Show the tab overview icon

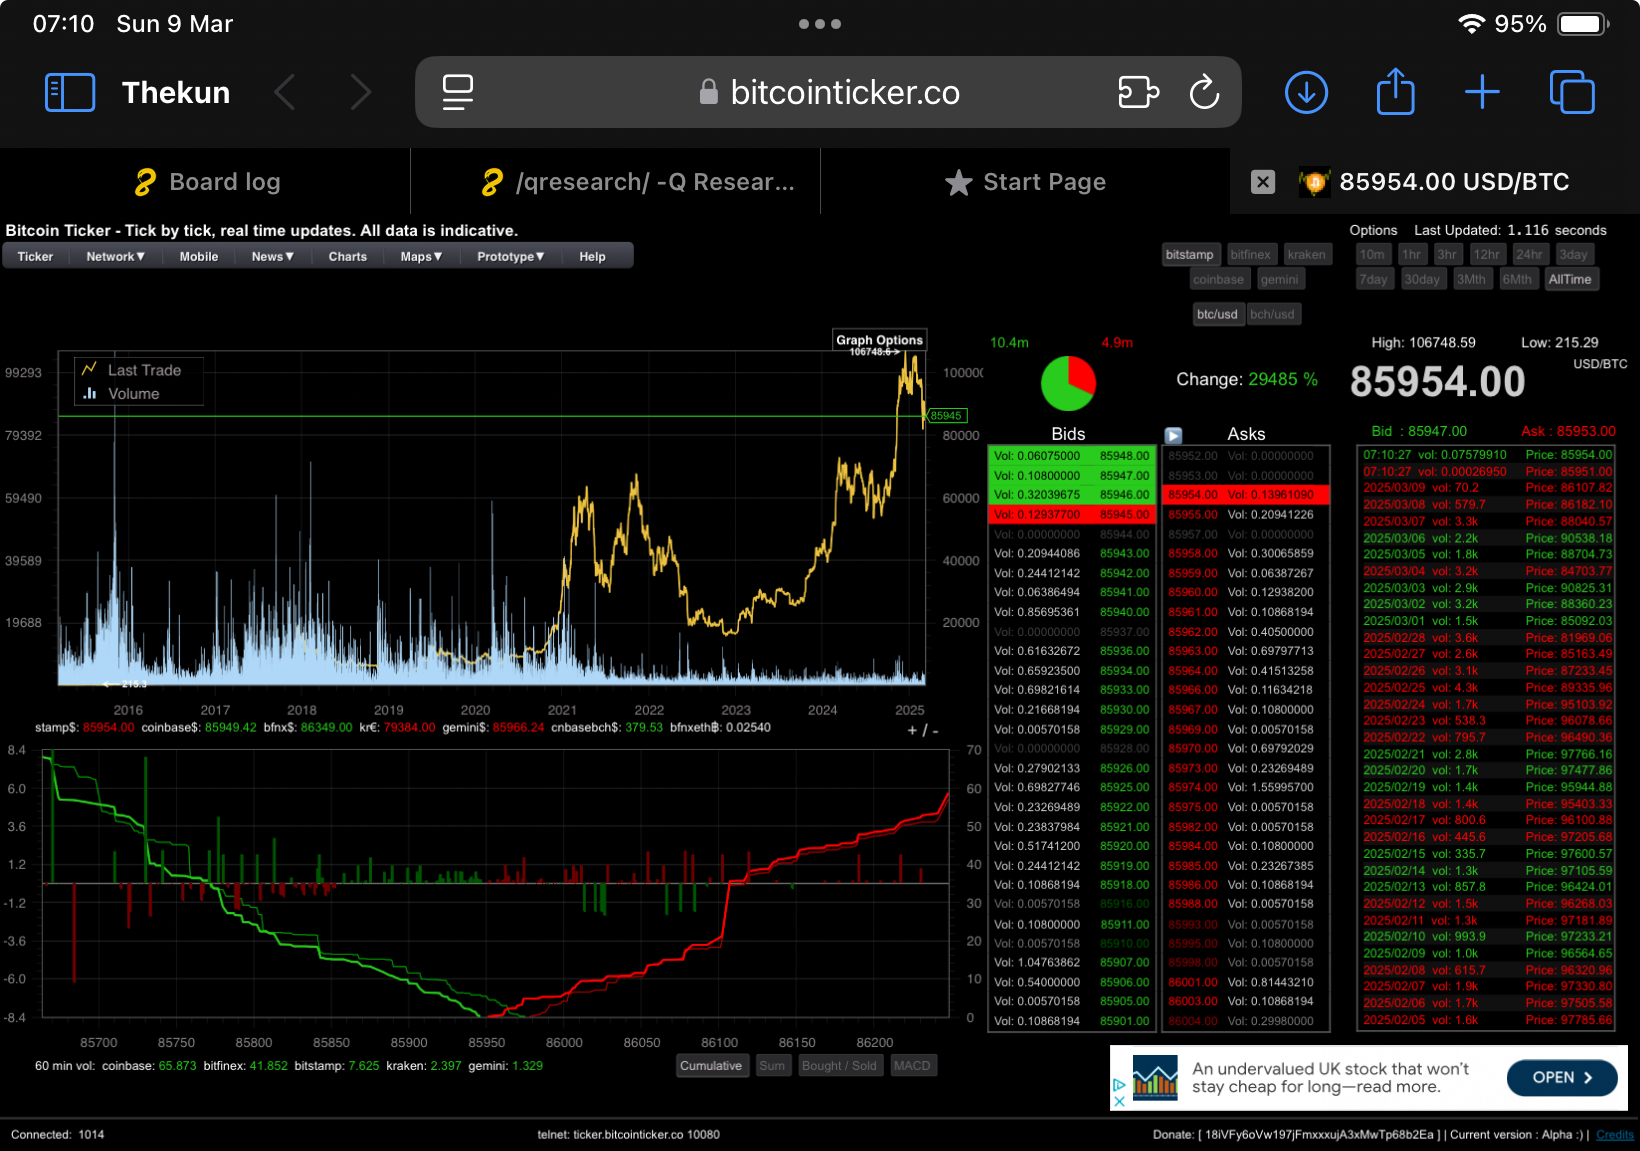[x=1572, y=92]
